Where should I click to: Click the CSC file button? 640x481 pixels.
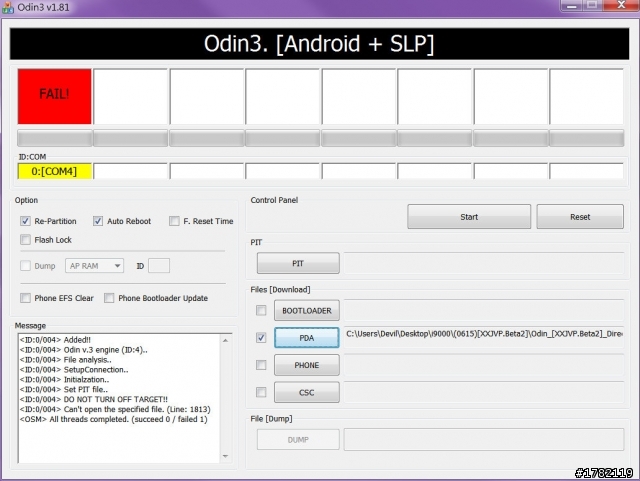pos(307,392)
